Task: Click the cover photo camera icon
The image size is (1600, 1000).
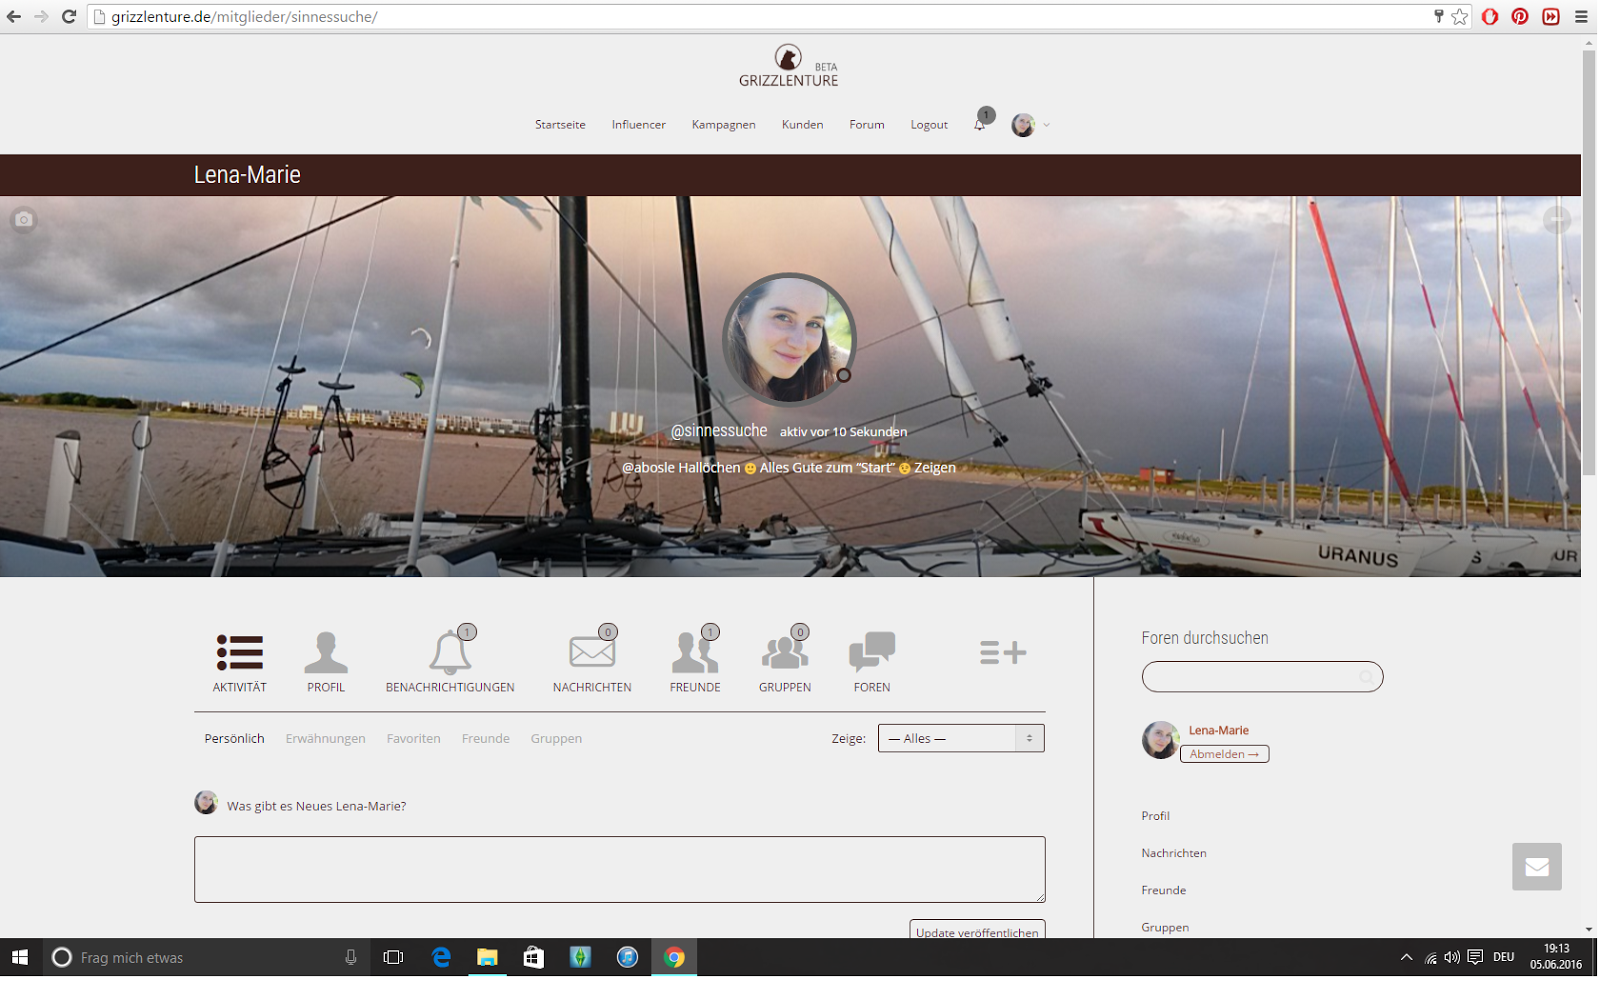Action: point(24,220)
